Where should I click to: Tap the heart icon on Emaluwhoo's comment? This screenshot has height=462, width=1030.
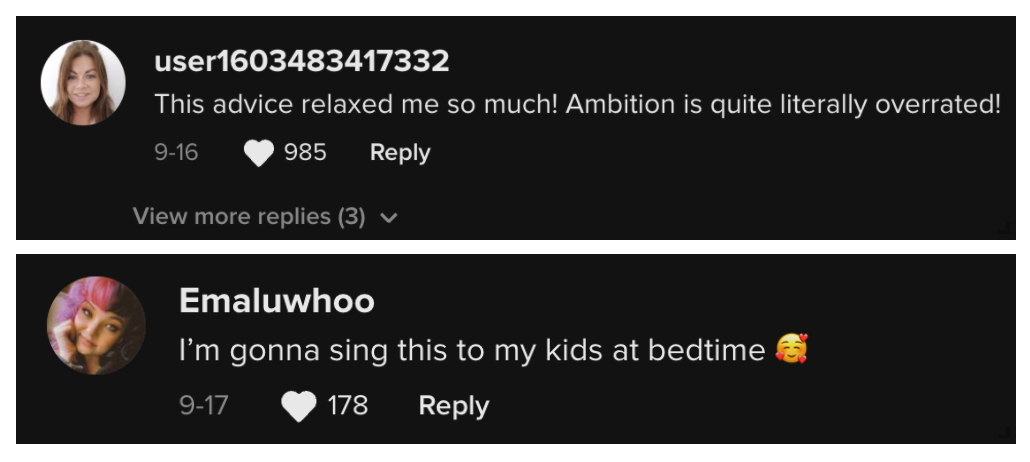[x=298, y=406]
